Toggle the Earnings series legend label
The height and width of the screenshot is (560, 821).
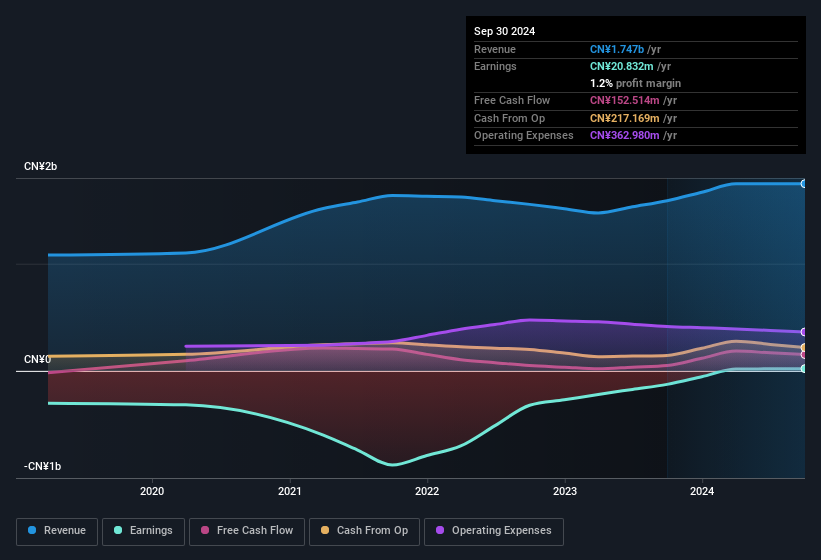(x=151, y=531)
